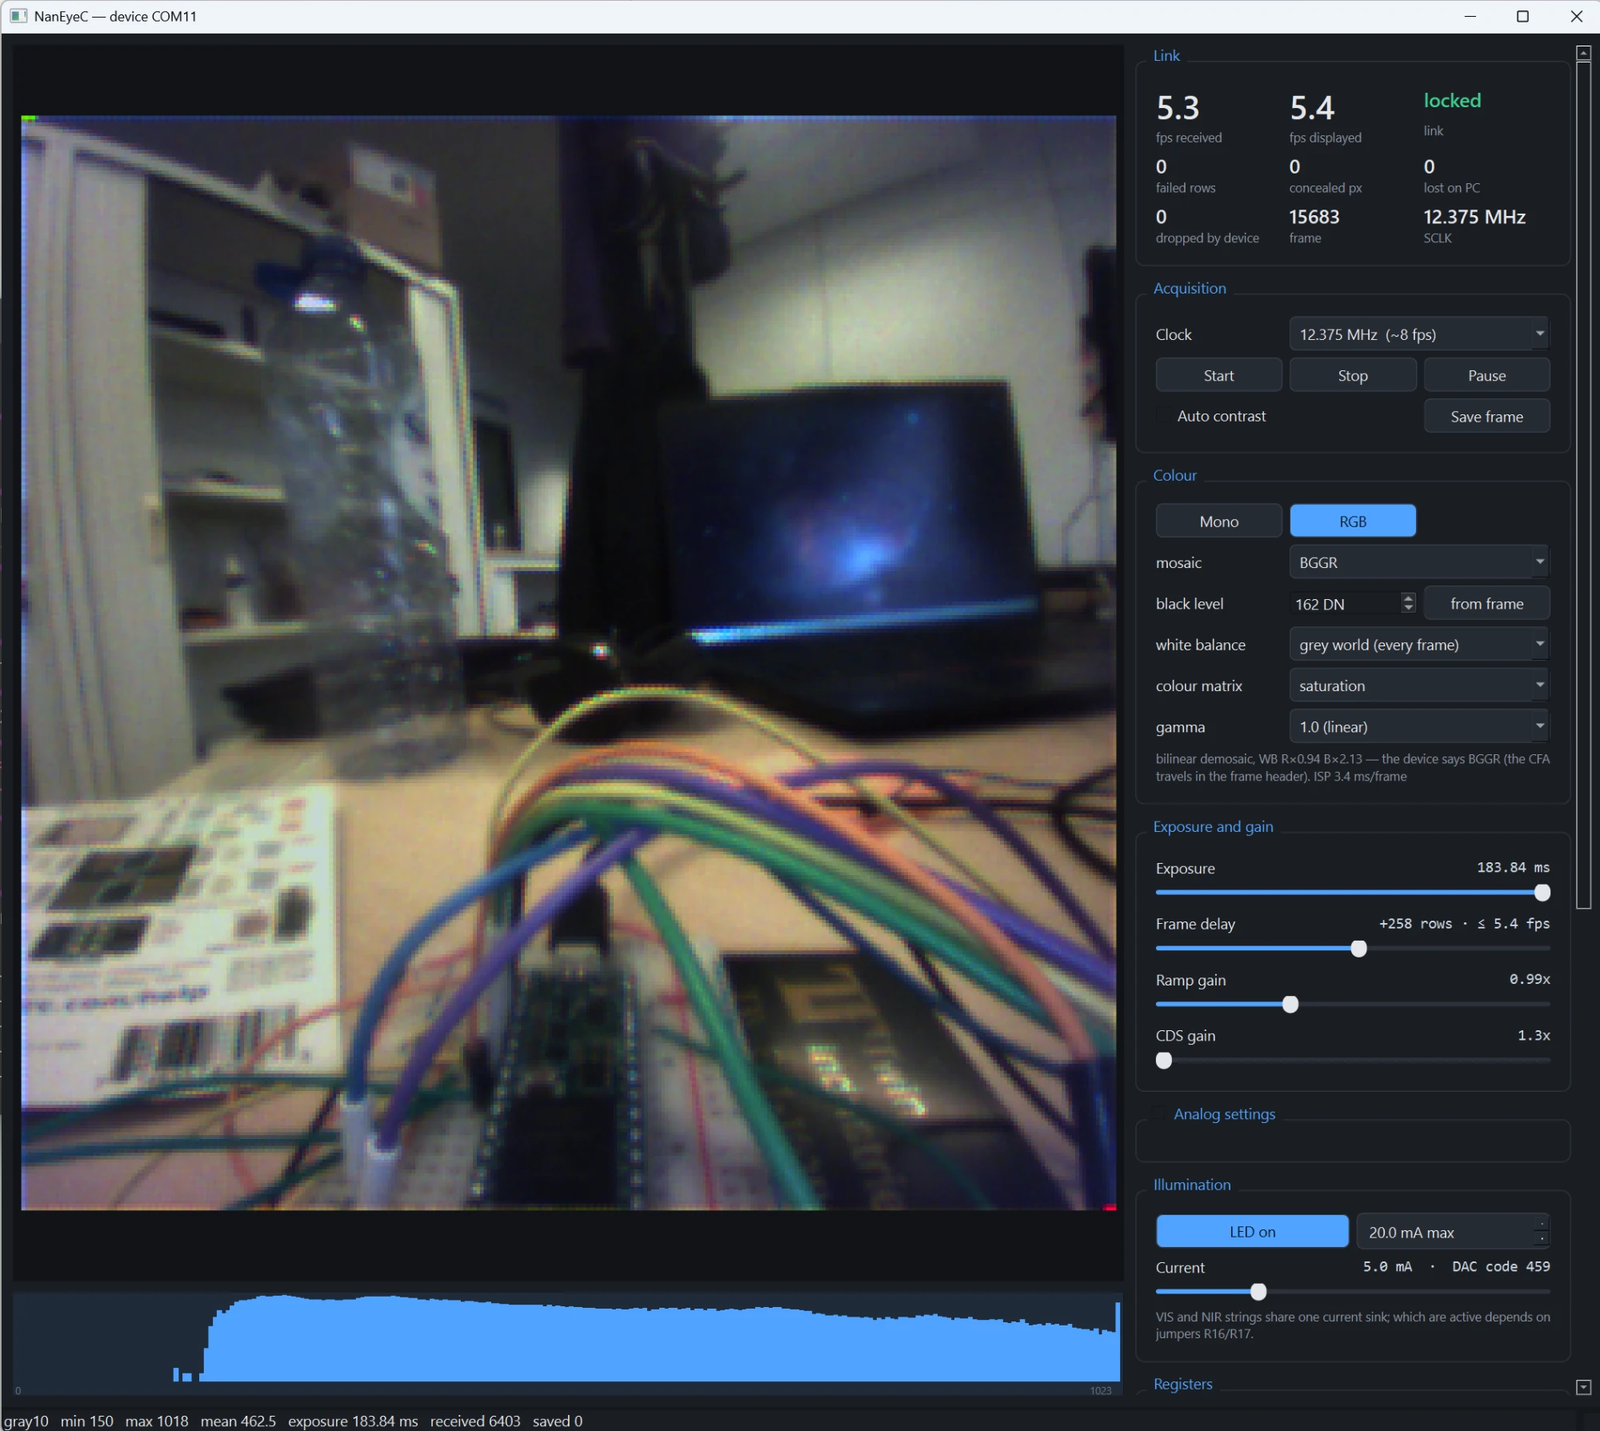Viewport: 1600px width, 1431px height.
Task: Click the scroll-down arrow of the settings panel
Action: tap(1583, 1387)
